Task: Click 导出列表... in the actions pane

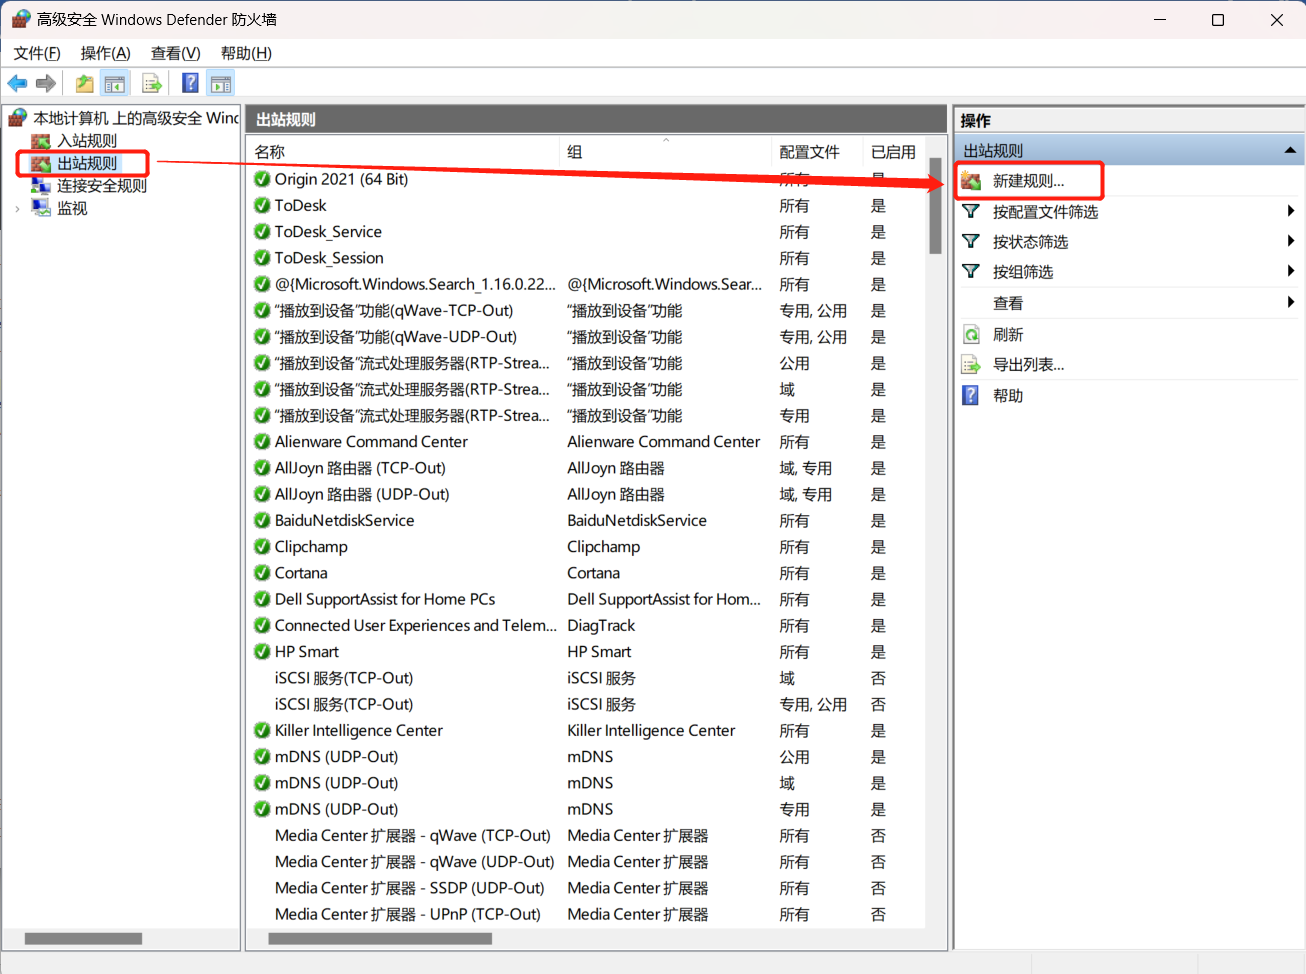Action: 1028,365
